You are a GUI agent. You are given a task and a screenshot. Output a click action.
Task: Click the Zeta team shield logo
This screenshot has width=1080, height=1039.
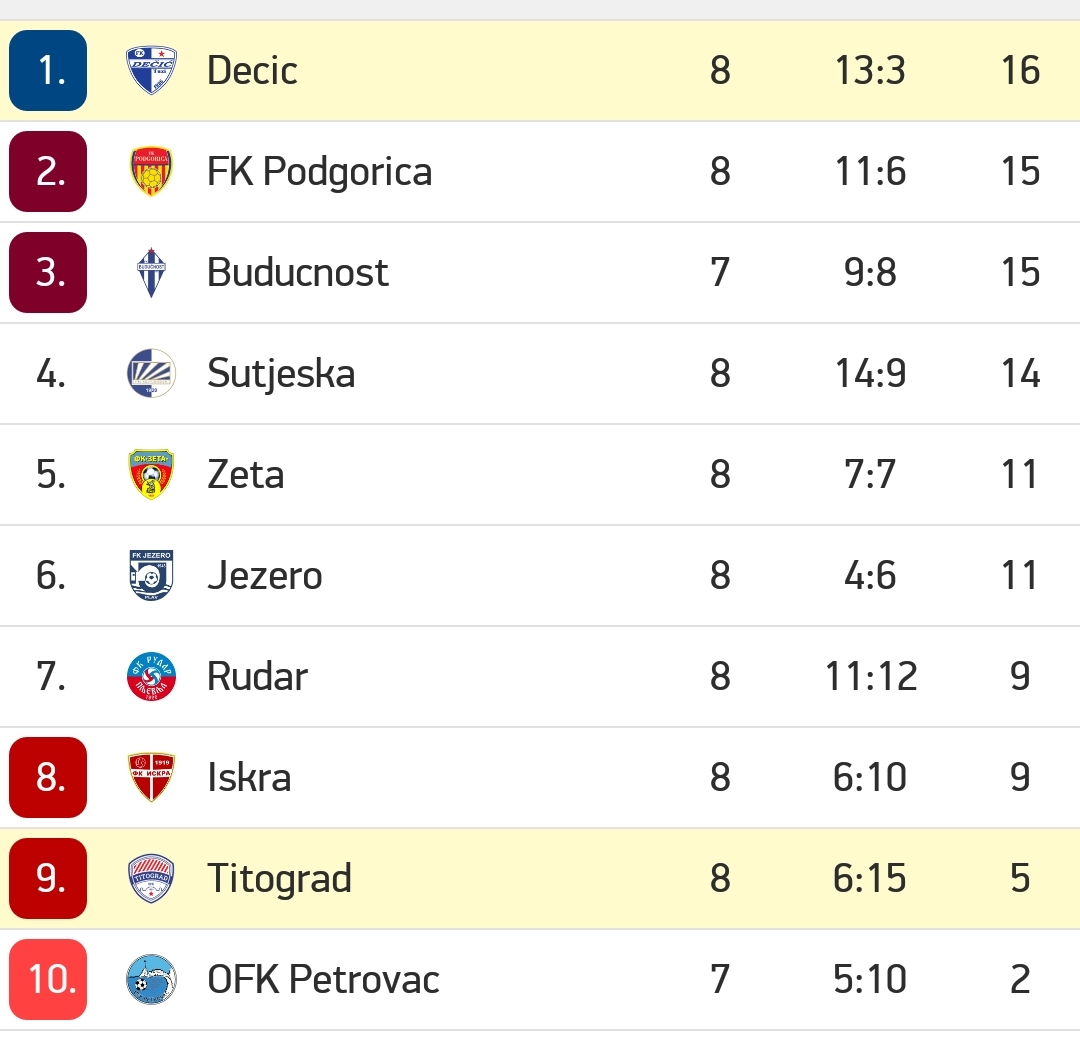tap(152, 475)
